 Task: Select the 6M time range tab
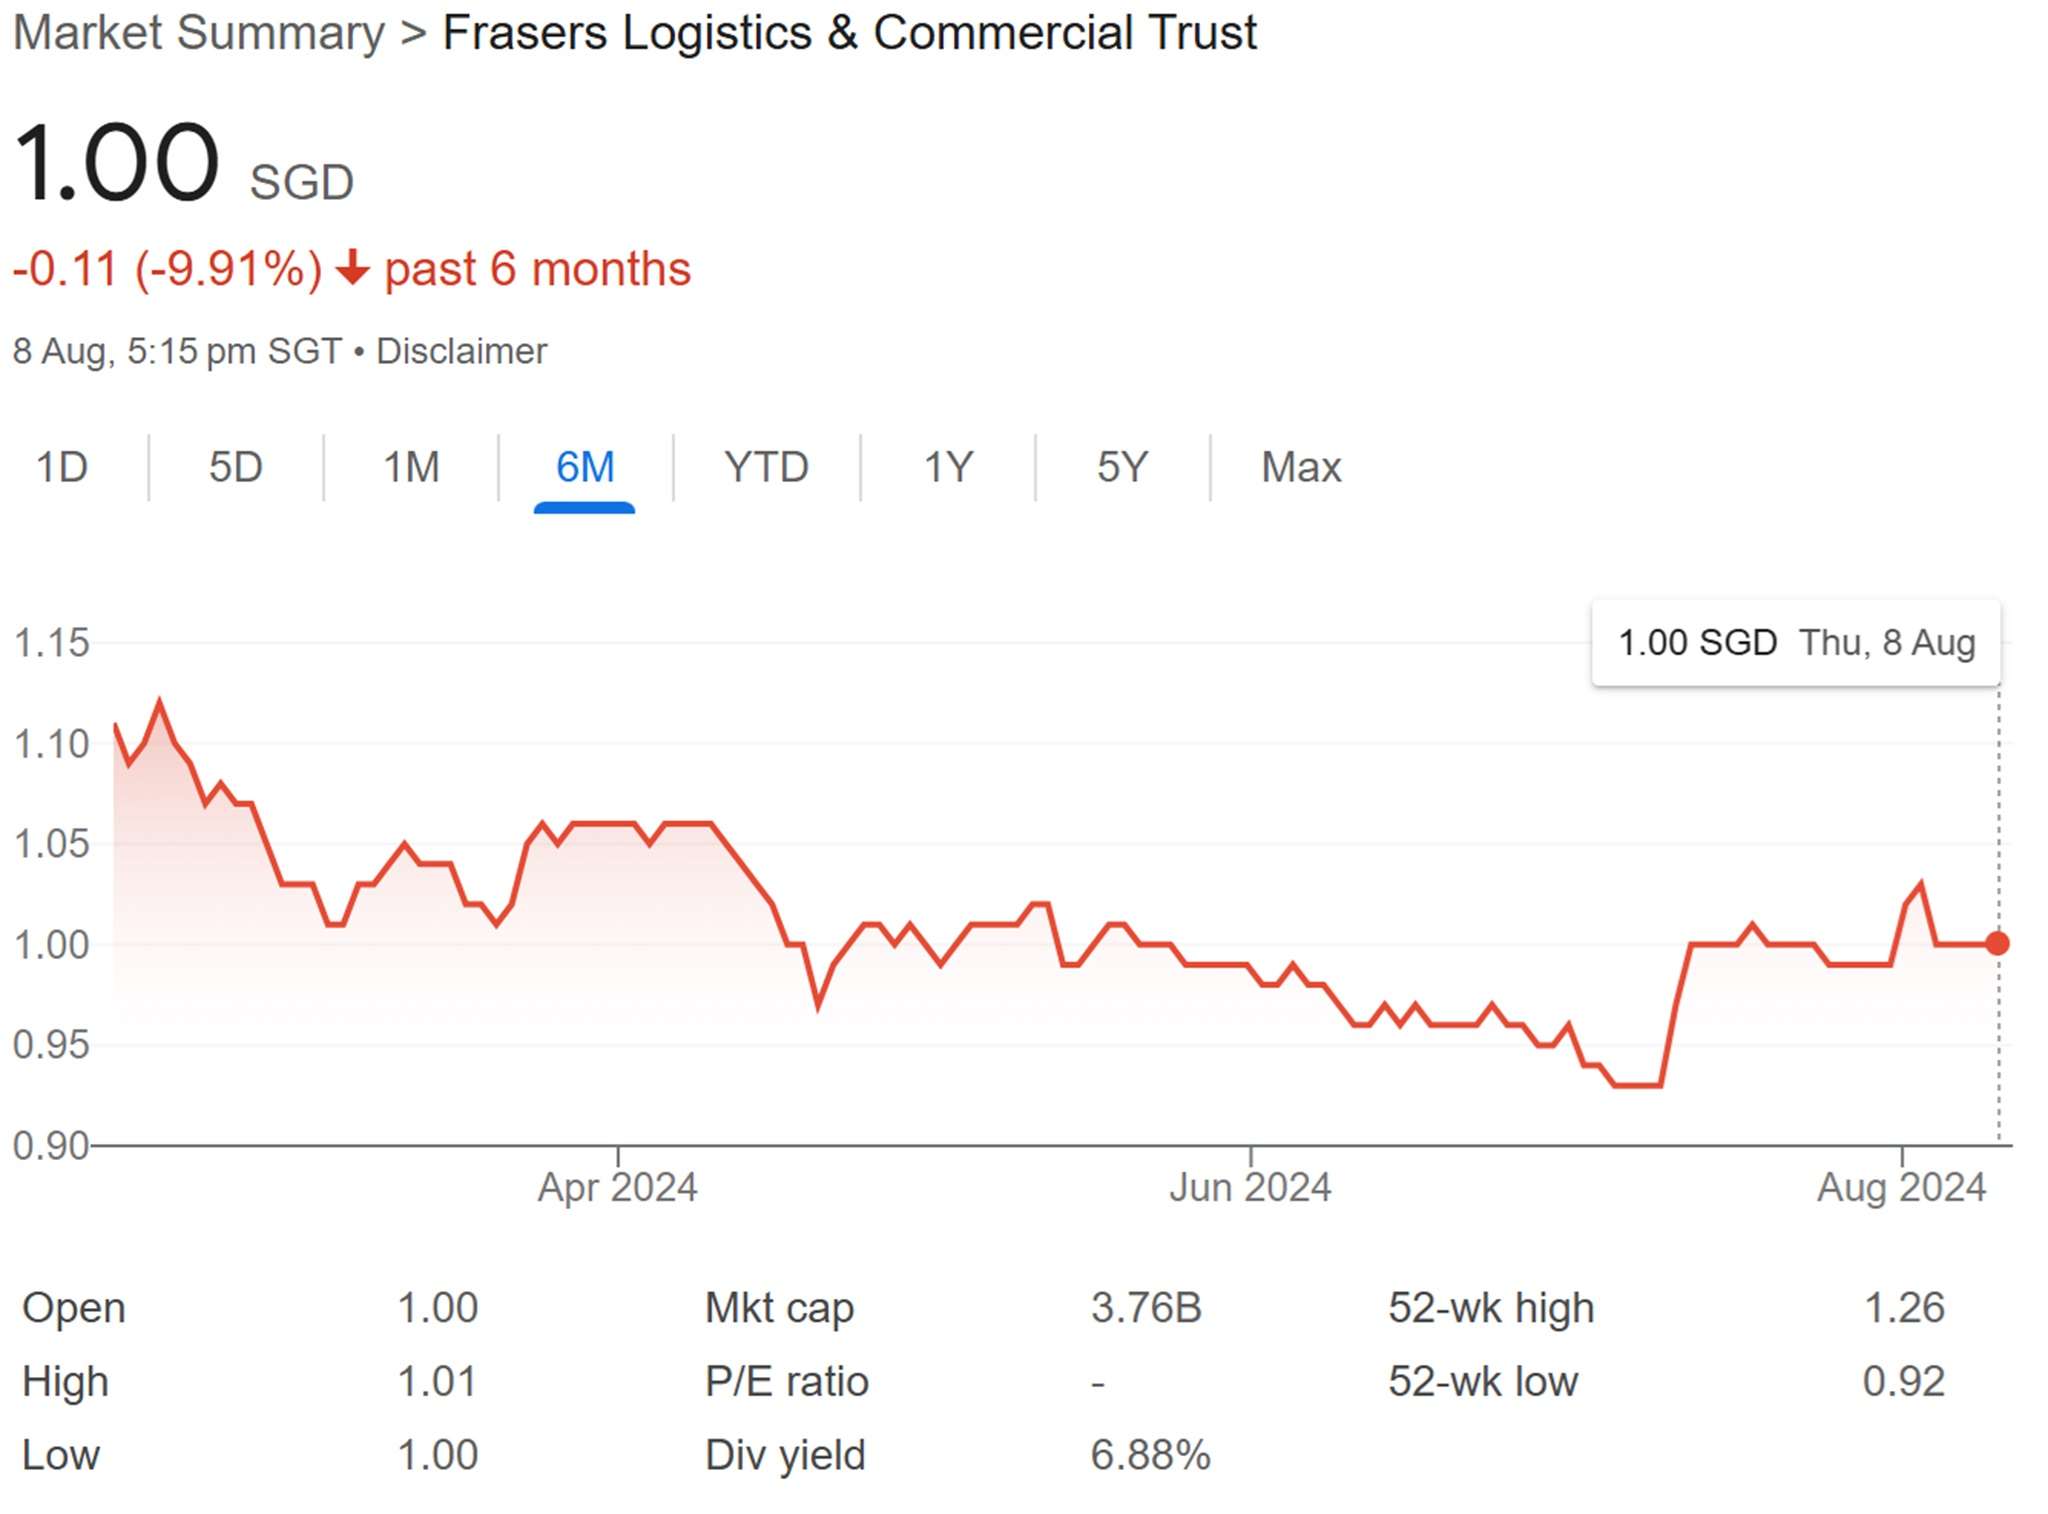(x=585, y=467)
